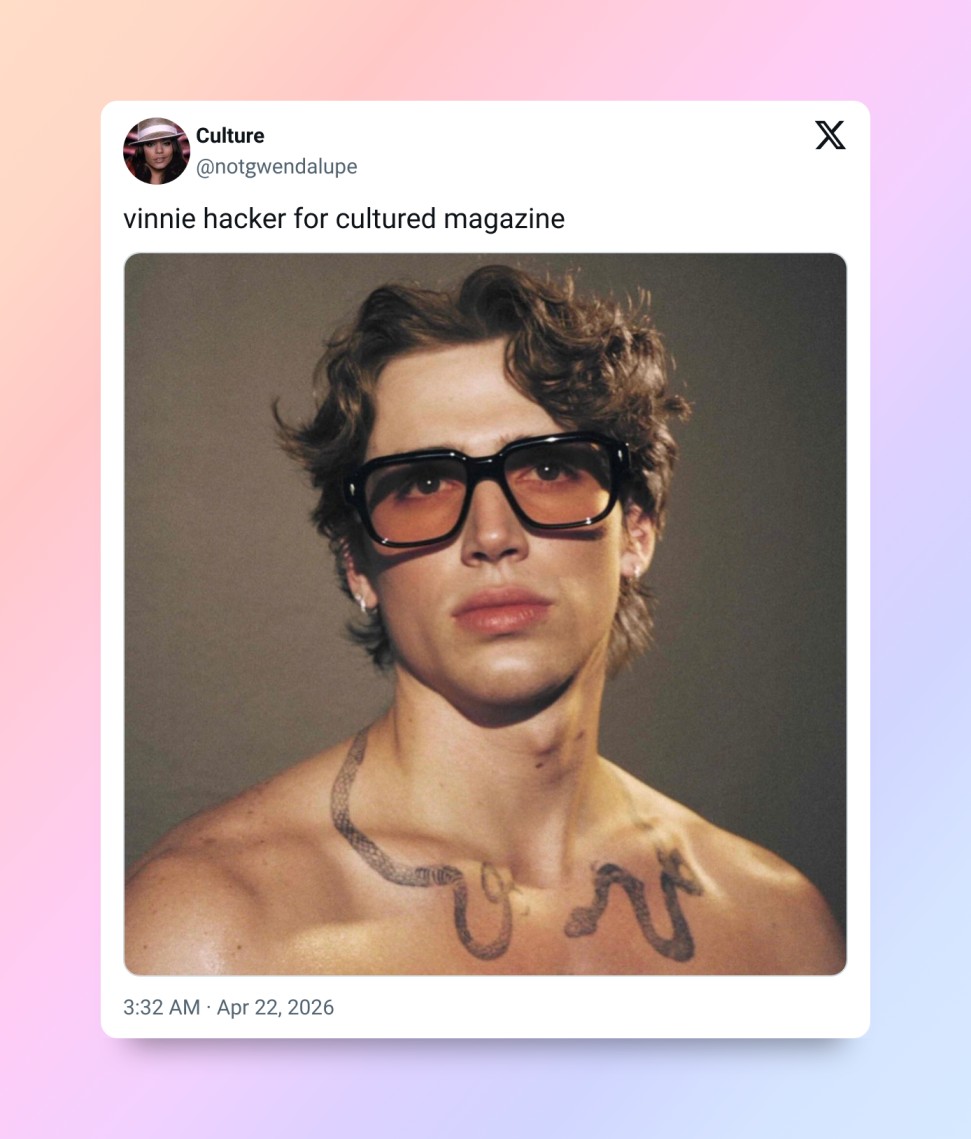This screenshot has width=971, height=1139.
Task: Click the word "hacker" in the tweet text
Action: tap(245, 219)
